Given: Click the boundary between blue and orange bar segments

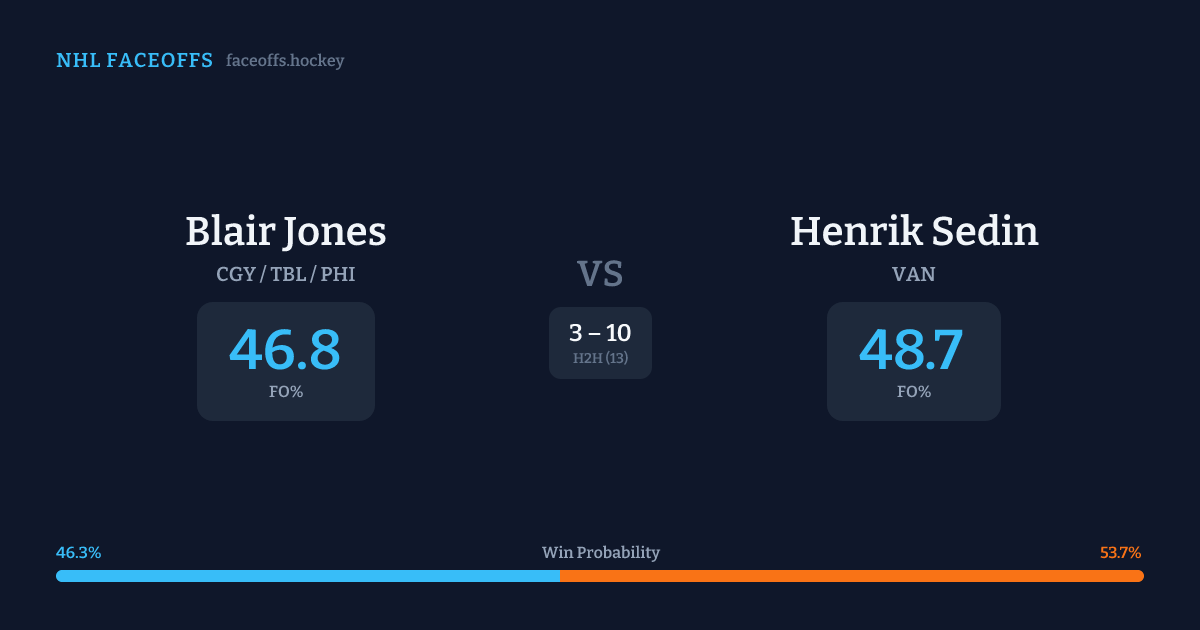Looking at the screenshot, I should (x=560, y=576).
